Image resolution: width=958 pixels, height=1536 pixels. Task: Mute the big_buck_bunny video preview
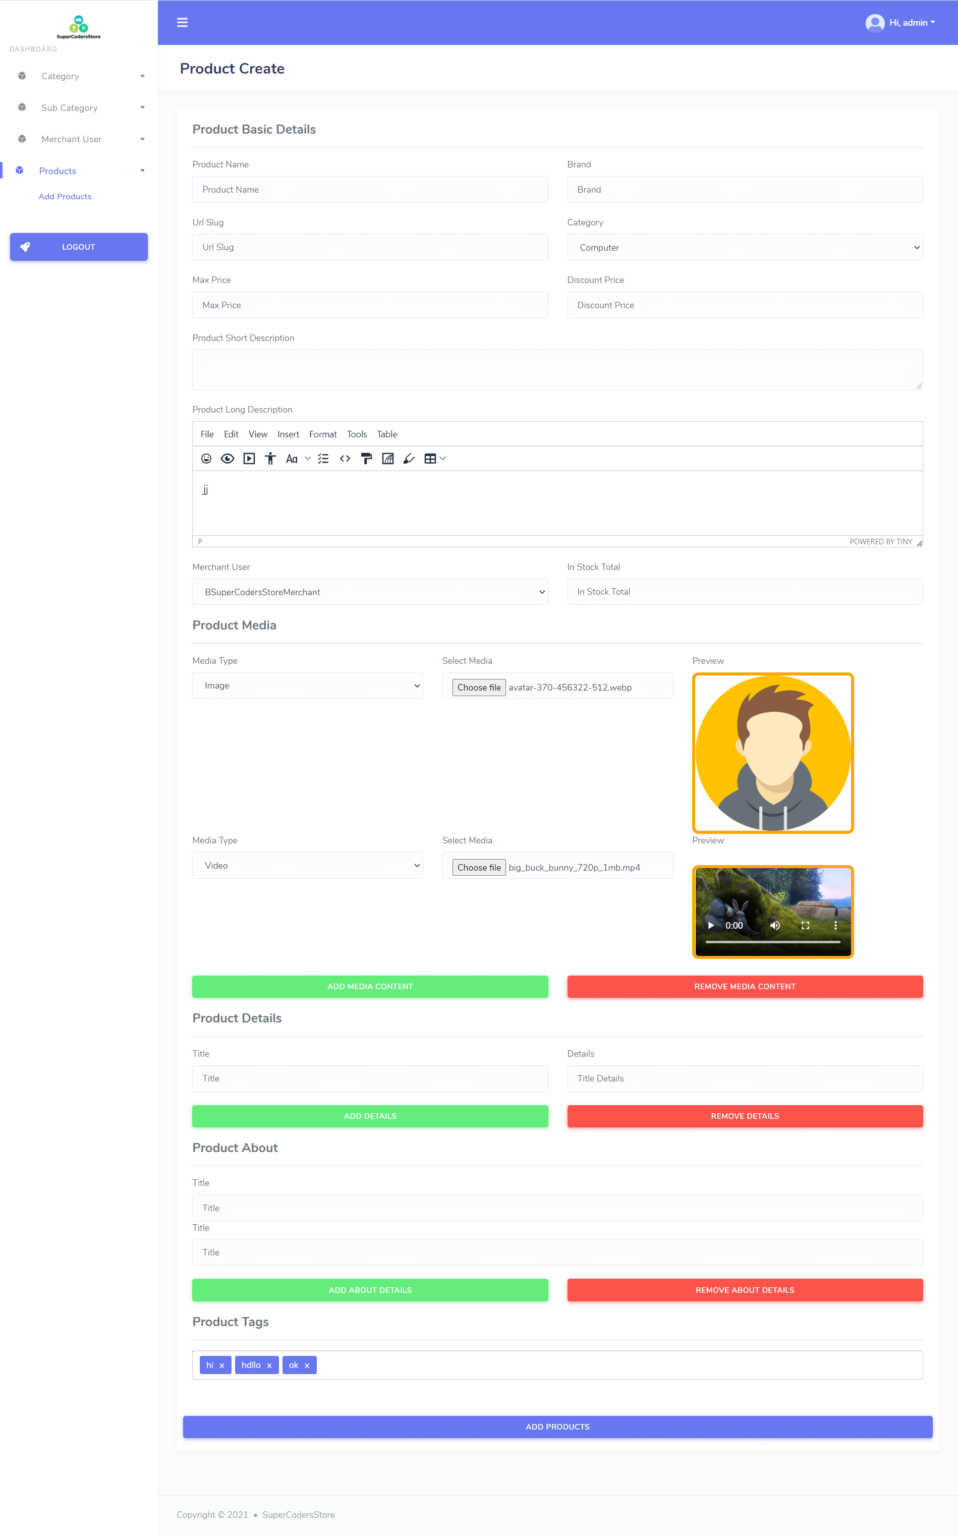click(774, 925)
